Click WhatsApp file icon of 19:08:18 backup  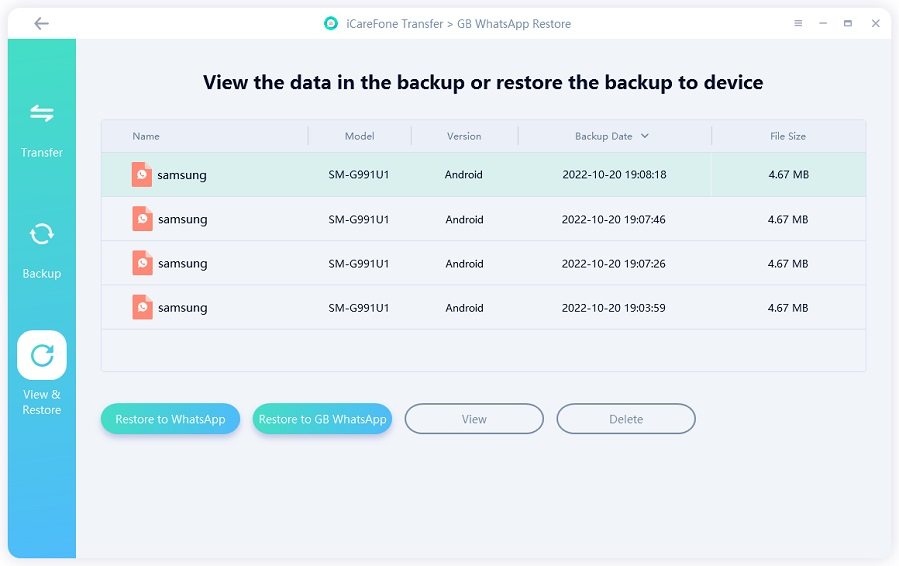[x=142, y=174]
